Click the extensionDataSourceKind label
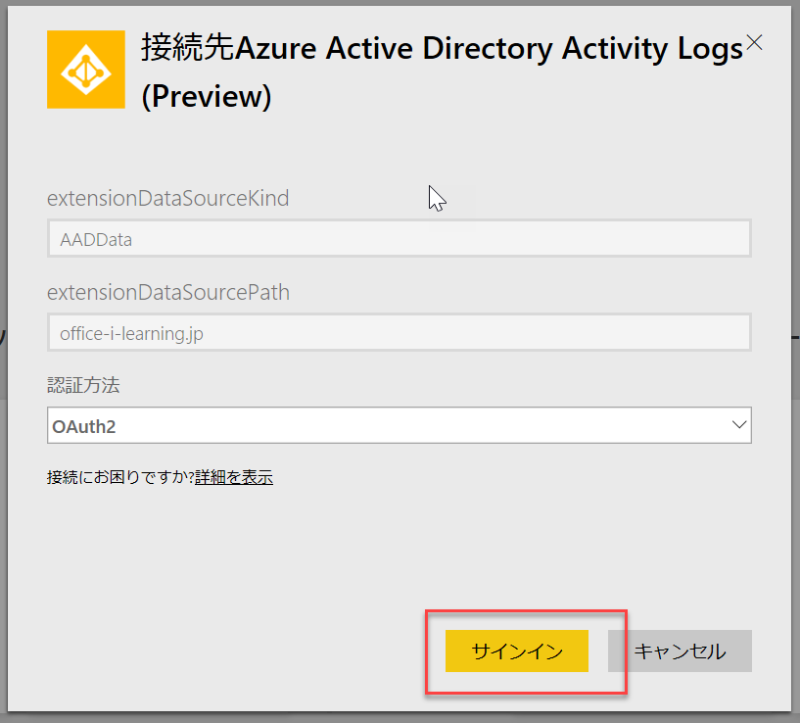800x723 pixels. pyautogui.click(x=168, y=198)
